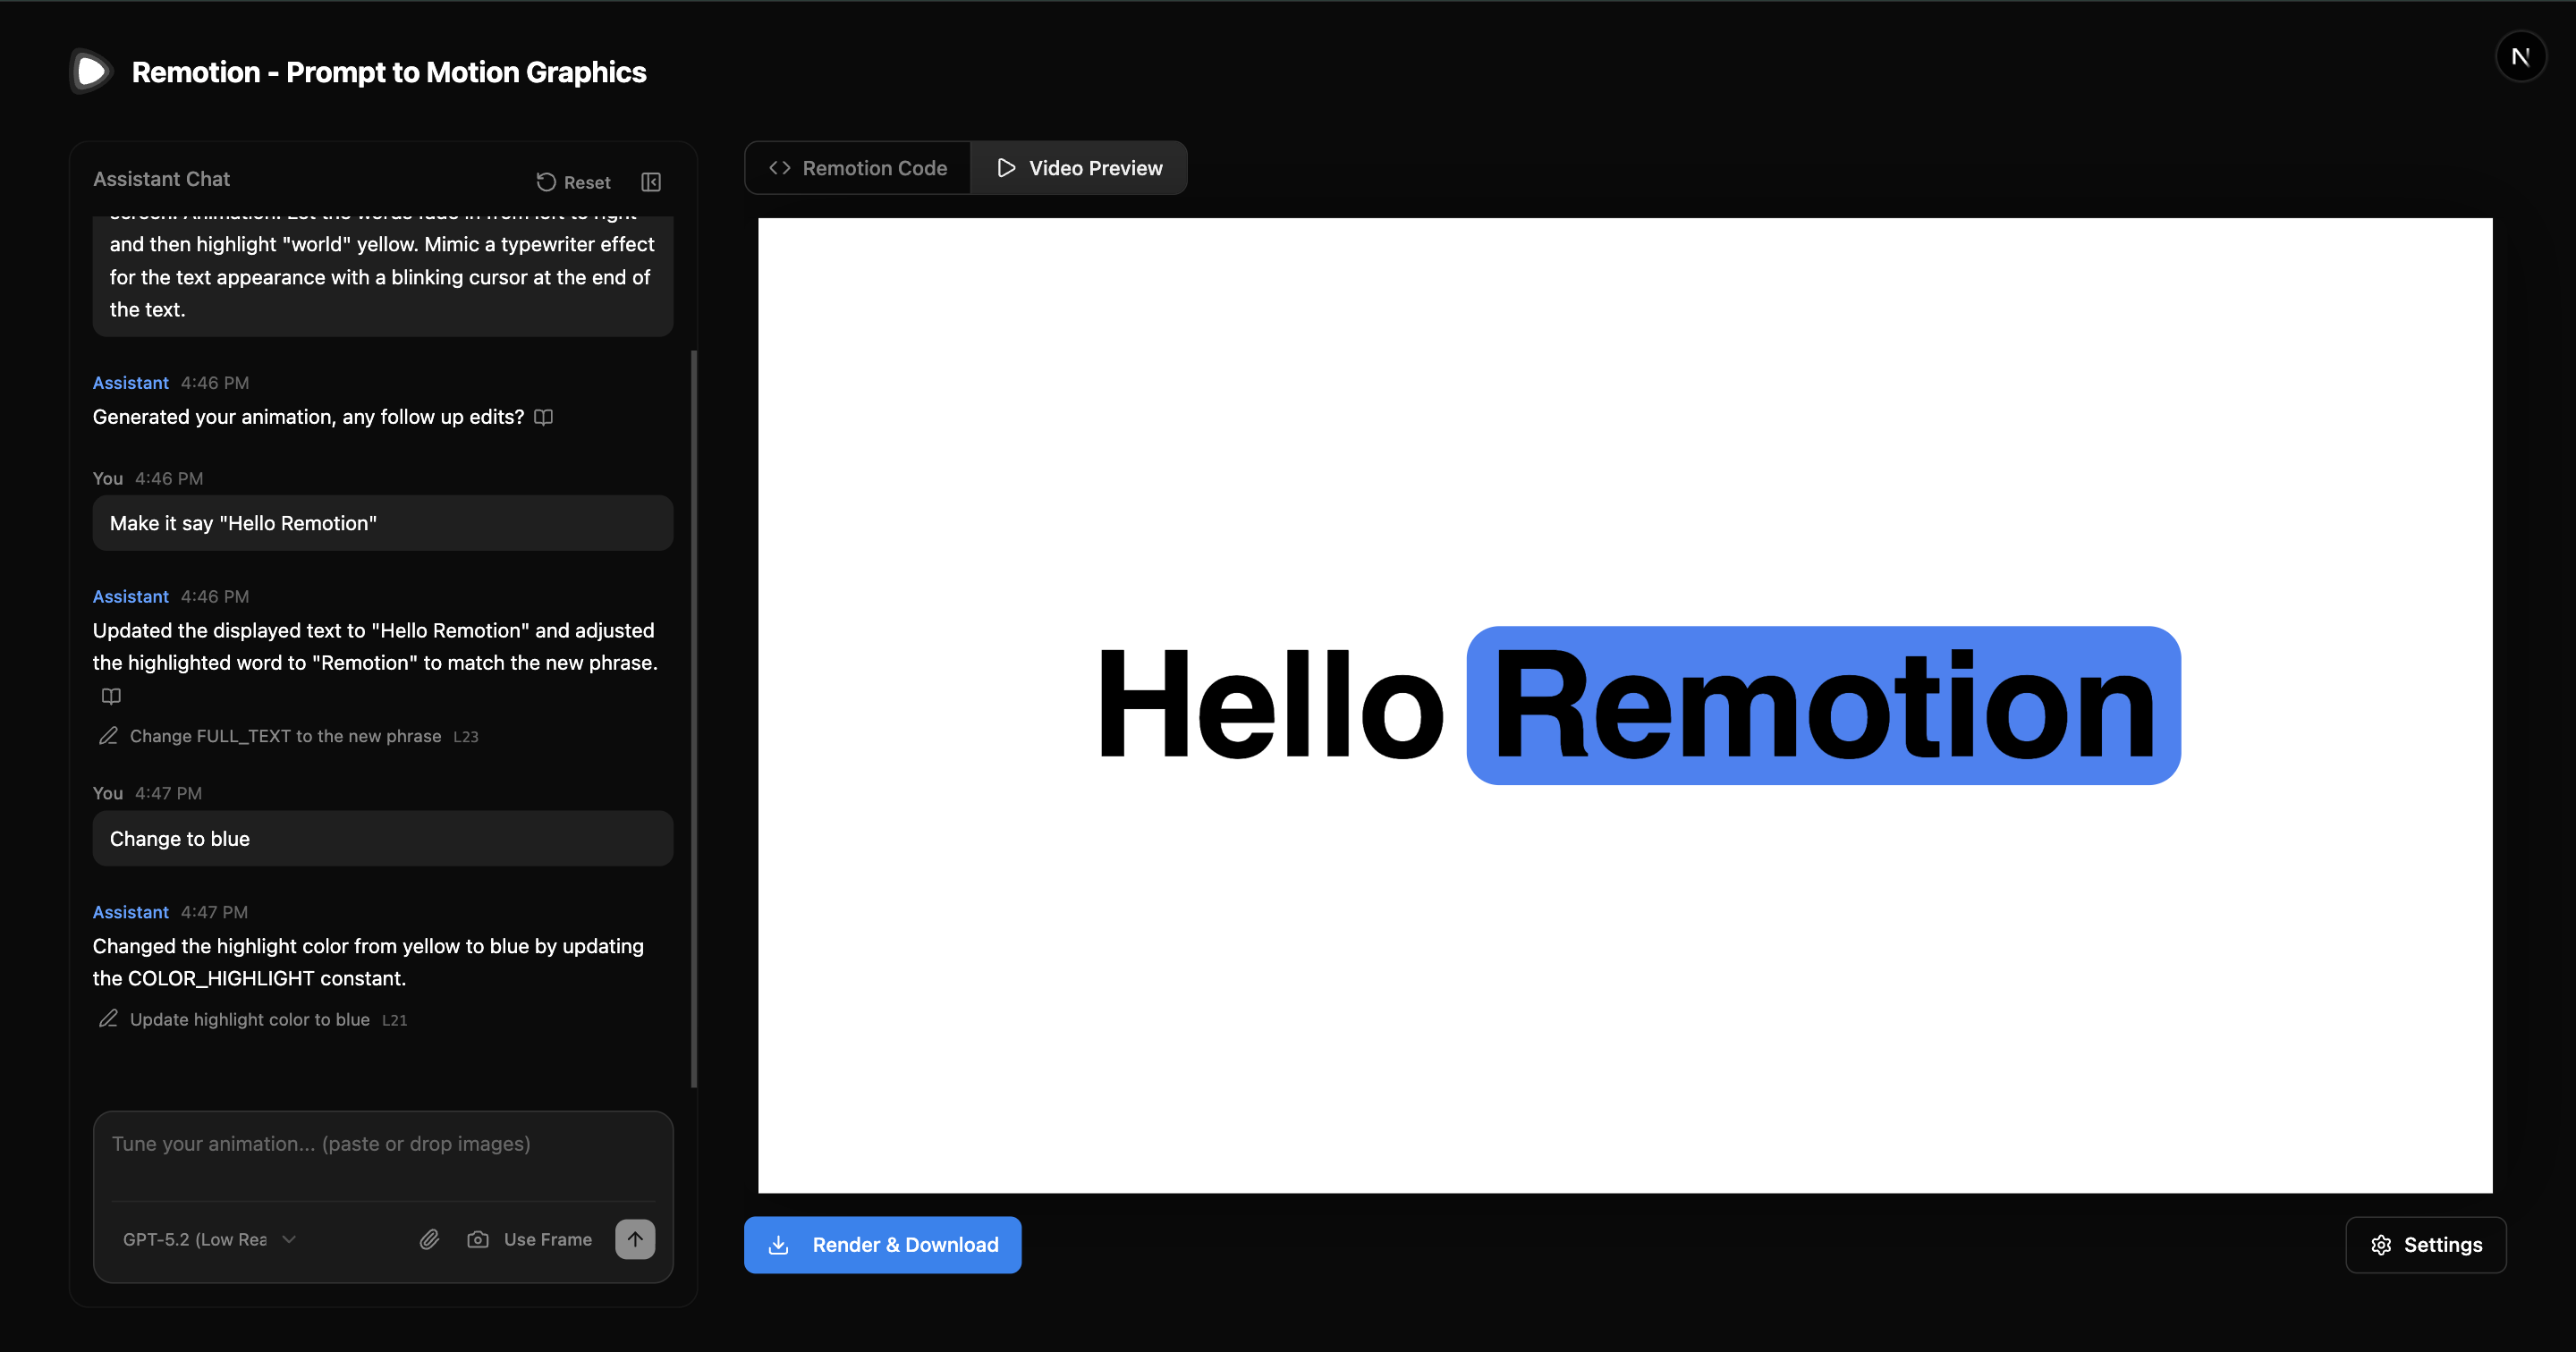Image resolution: width=2576 pixels, height=1352 pixels.
Task: Open book icon beside 'follow up edits?'
Action: tap(543, 417)
